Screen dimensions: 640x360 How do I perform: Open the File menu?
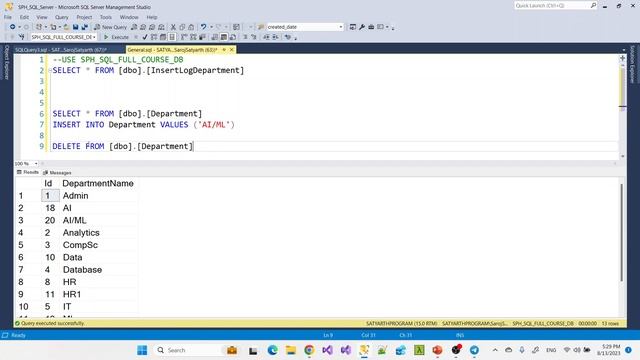[x=8, y=17]
